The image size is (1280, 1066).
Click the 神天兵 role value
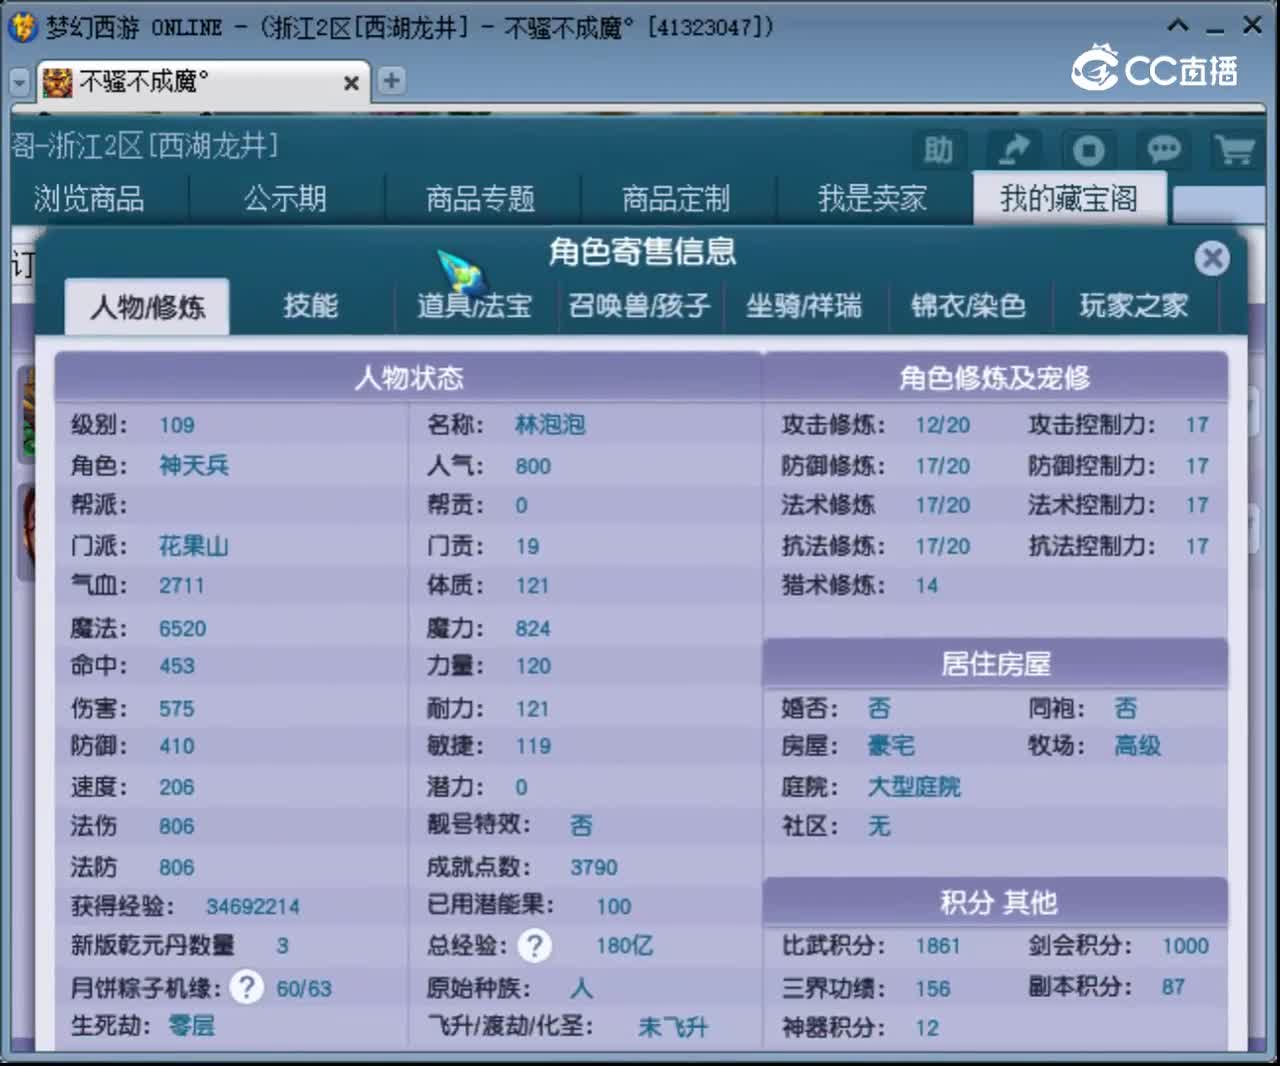tap(194, 465)
